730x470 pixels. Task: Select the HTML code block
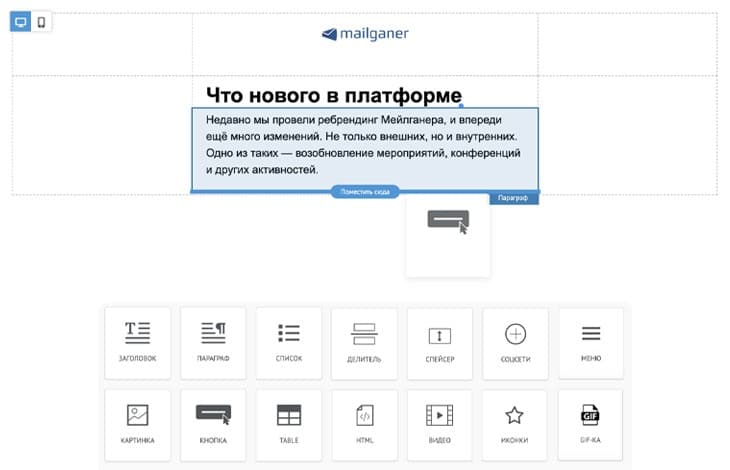[364, 424]
